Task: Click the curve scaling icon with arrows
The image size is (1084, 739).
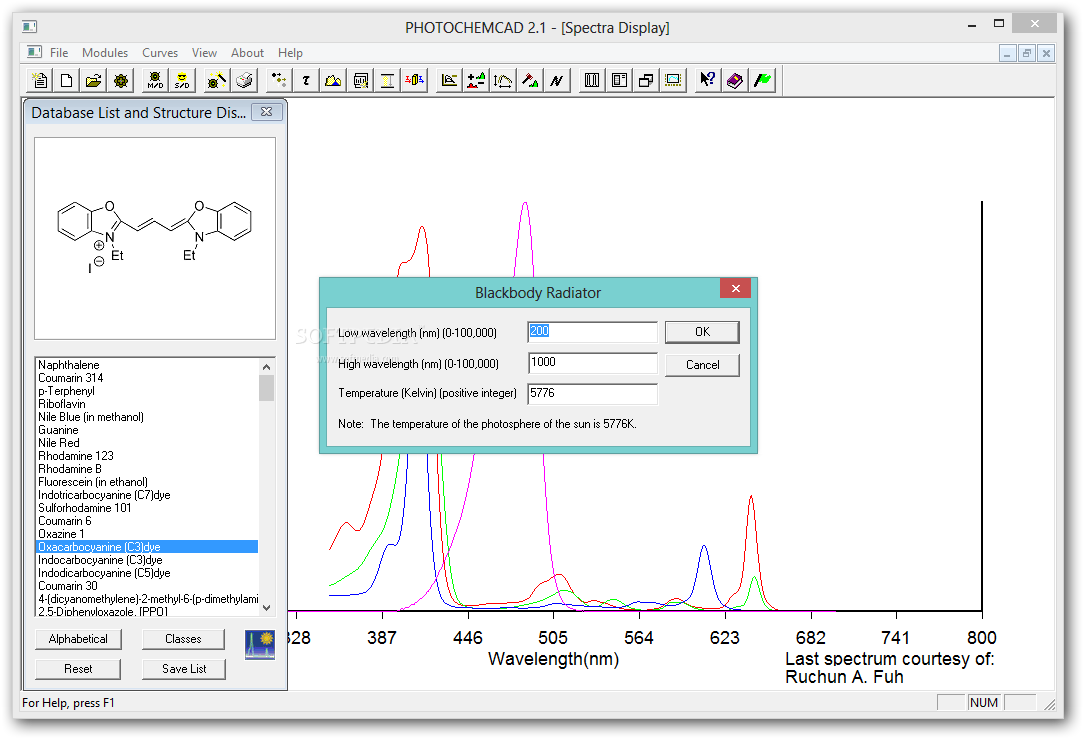Action: [x=503, y=80]
